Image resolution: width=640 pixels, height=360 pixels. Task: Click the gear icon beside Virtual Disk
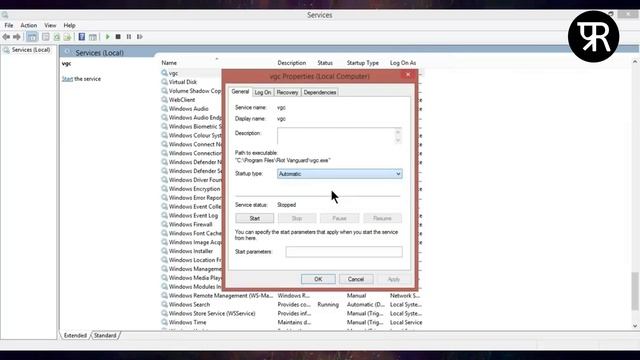point(164,82)
